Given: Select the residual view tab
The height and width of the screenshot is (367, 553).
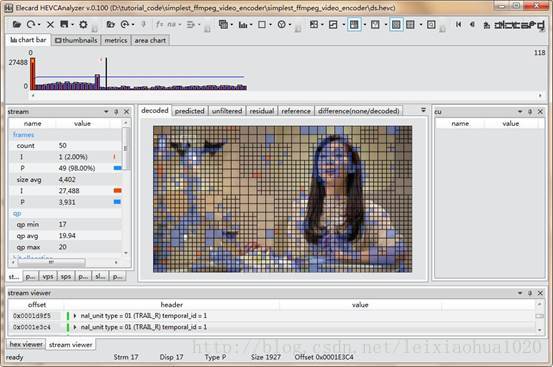Looking at the screenshot, I should [262, 111].
